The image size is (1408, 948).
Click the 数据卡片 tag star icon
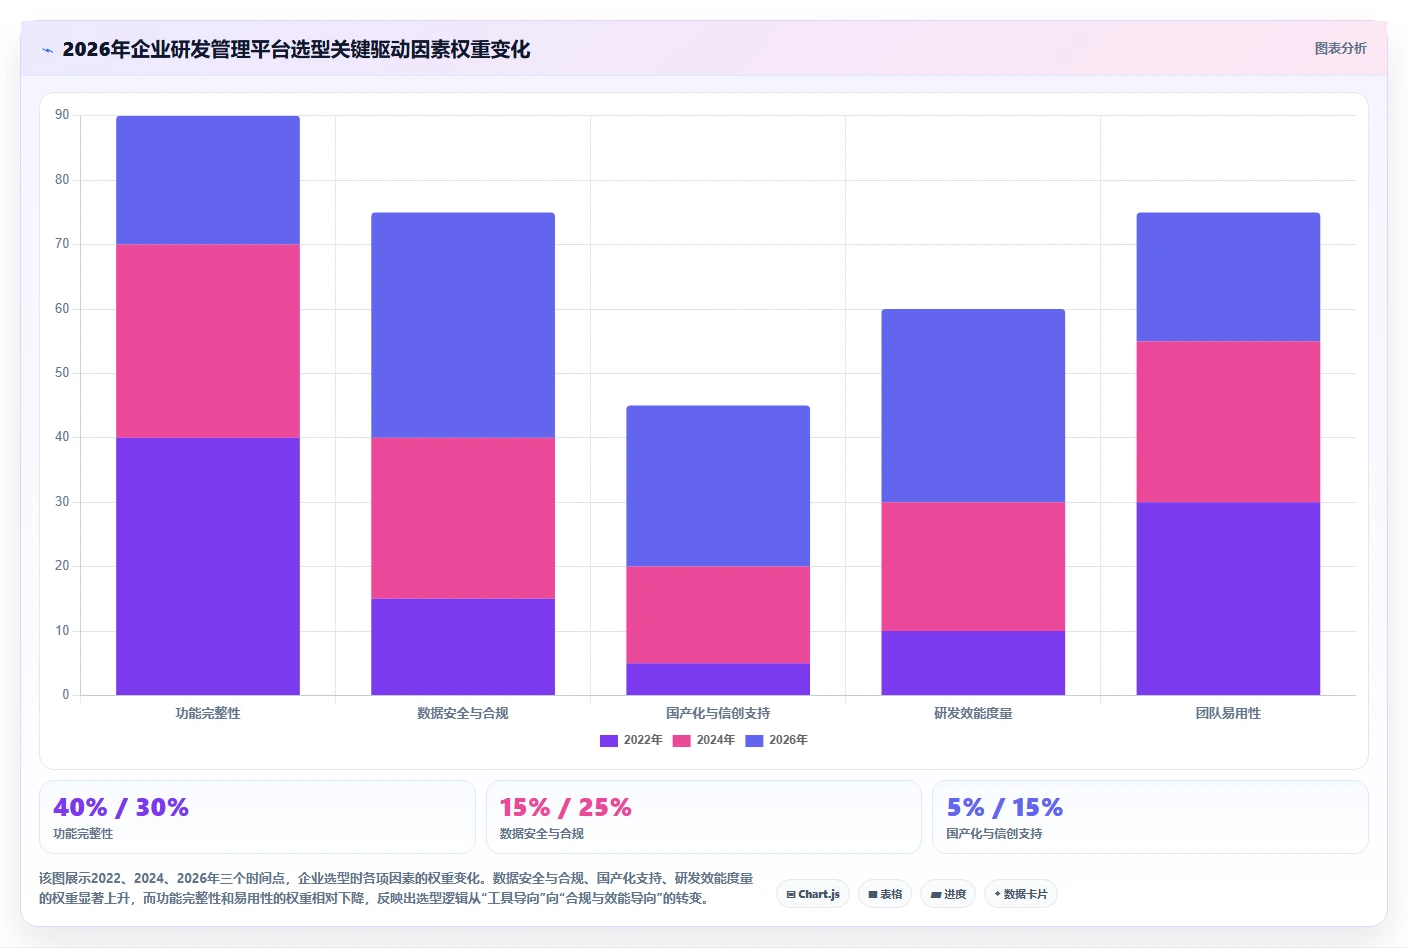[x=997, y=894]
